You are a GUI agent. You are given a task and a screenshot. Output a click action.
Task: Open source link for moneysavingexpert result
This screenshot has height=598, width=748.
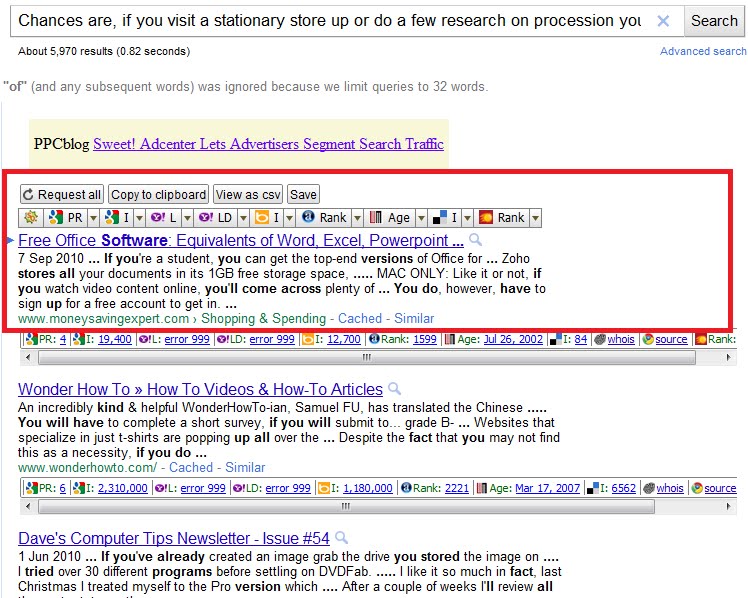671,339
